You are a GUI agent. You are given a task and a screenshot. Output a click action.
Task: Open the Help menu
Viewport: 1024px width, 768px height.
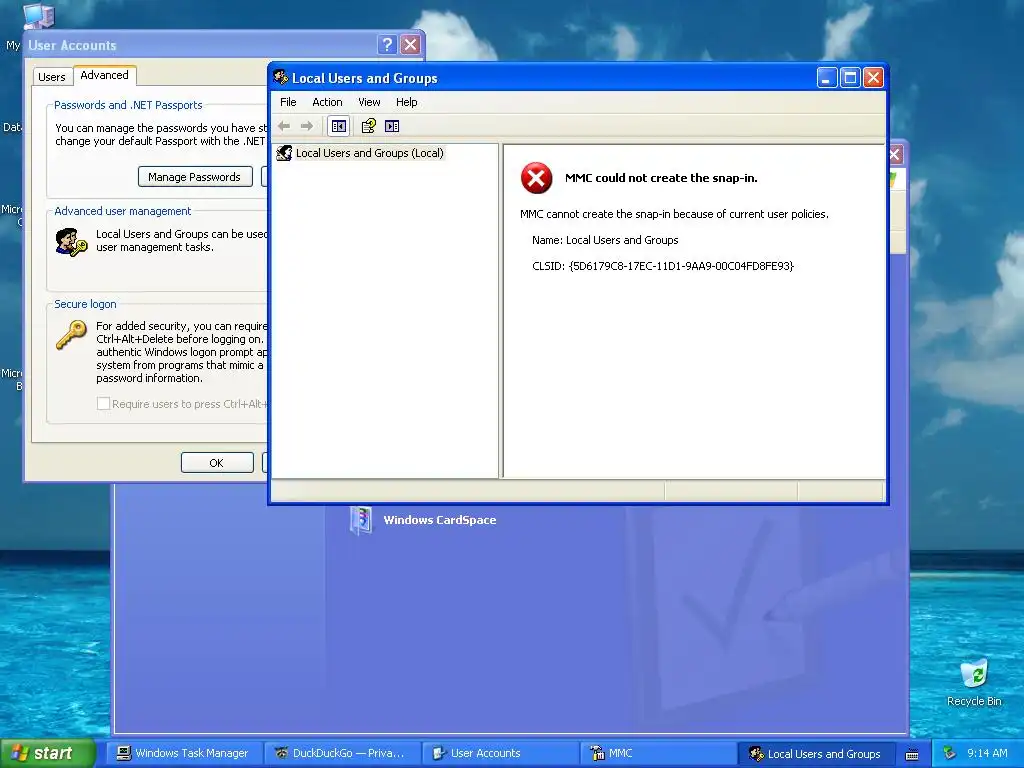pyautogui.click(x=406, y=102)
